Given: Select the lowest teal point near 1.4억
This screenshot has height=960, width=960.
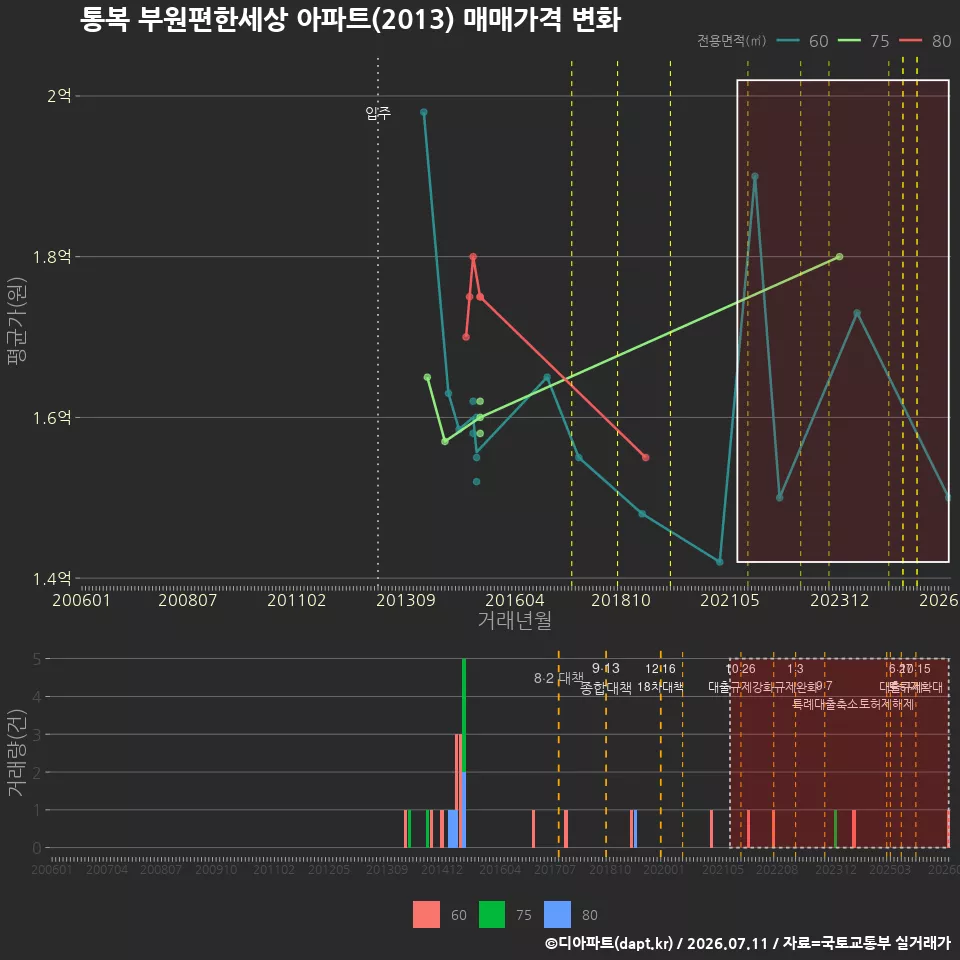Looking at the screenshot, I should [719, 561].
